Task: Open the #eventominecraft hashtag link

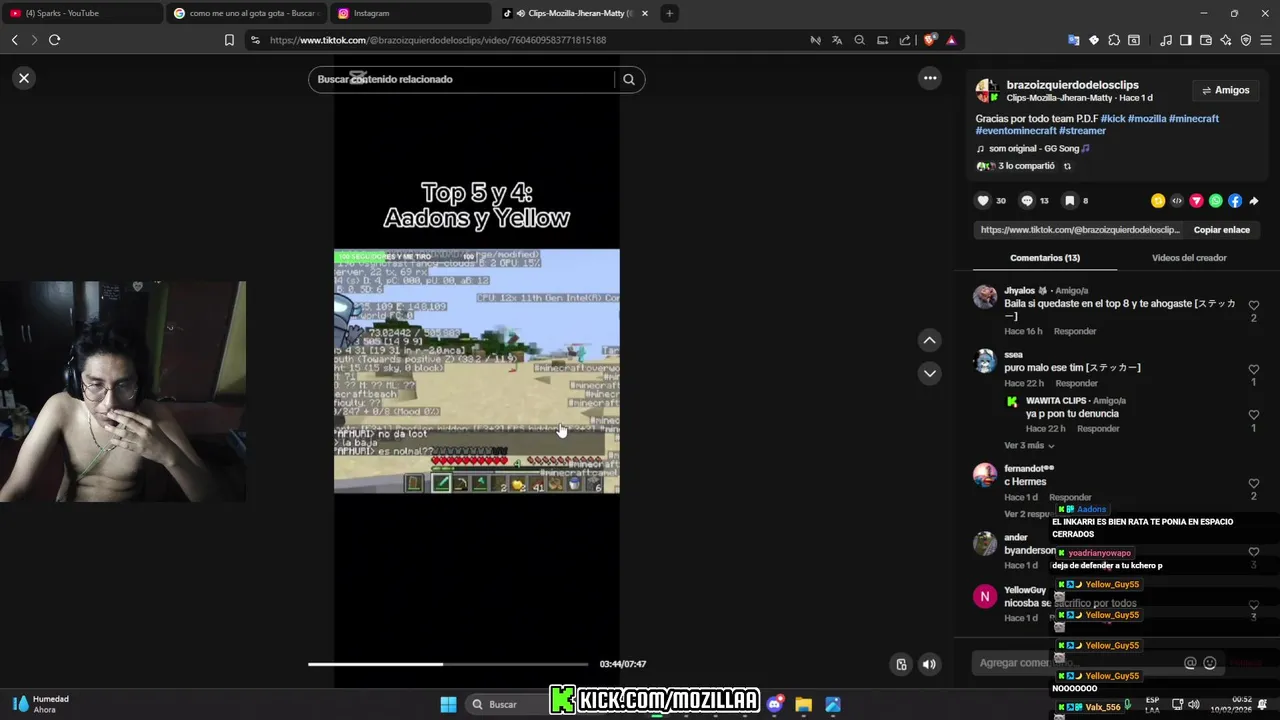Action: click(x=1016, y=131)
